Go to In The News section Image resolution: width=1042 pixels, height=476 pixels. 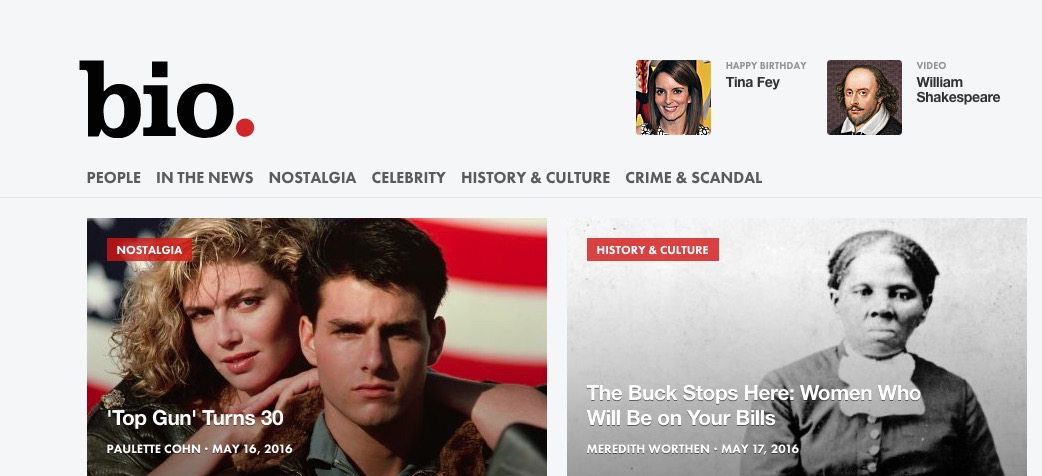pyautogui.click(x=205, y=178)
